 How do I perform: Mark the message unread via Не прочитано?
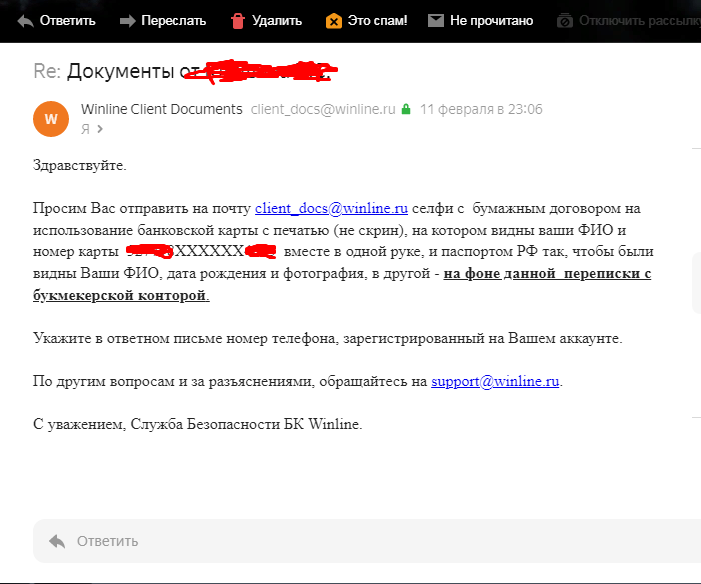[435, 20]
